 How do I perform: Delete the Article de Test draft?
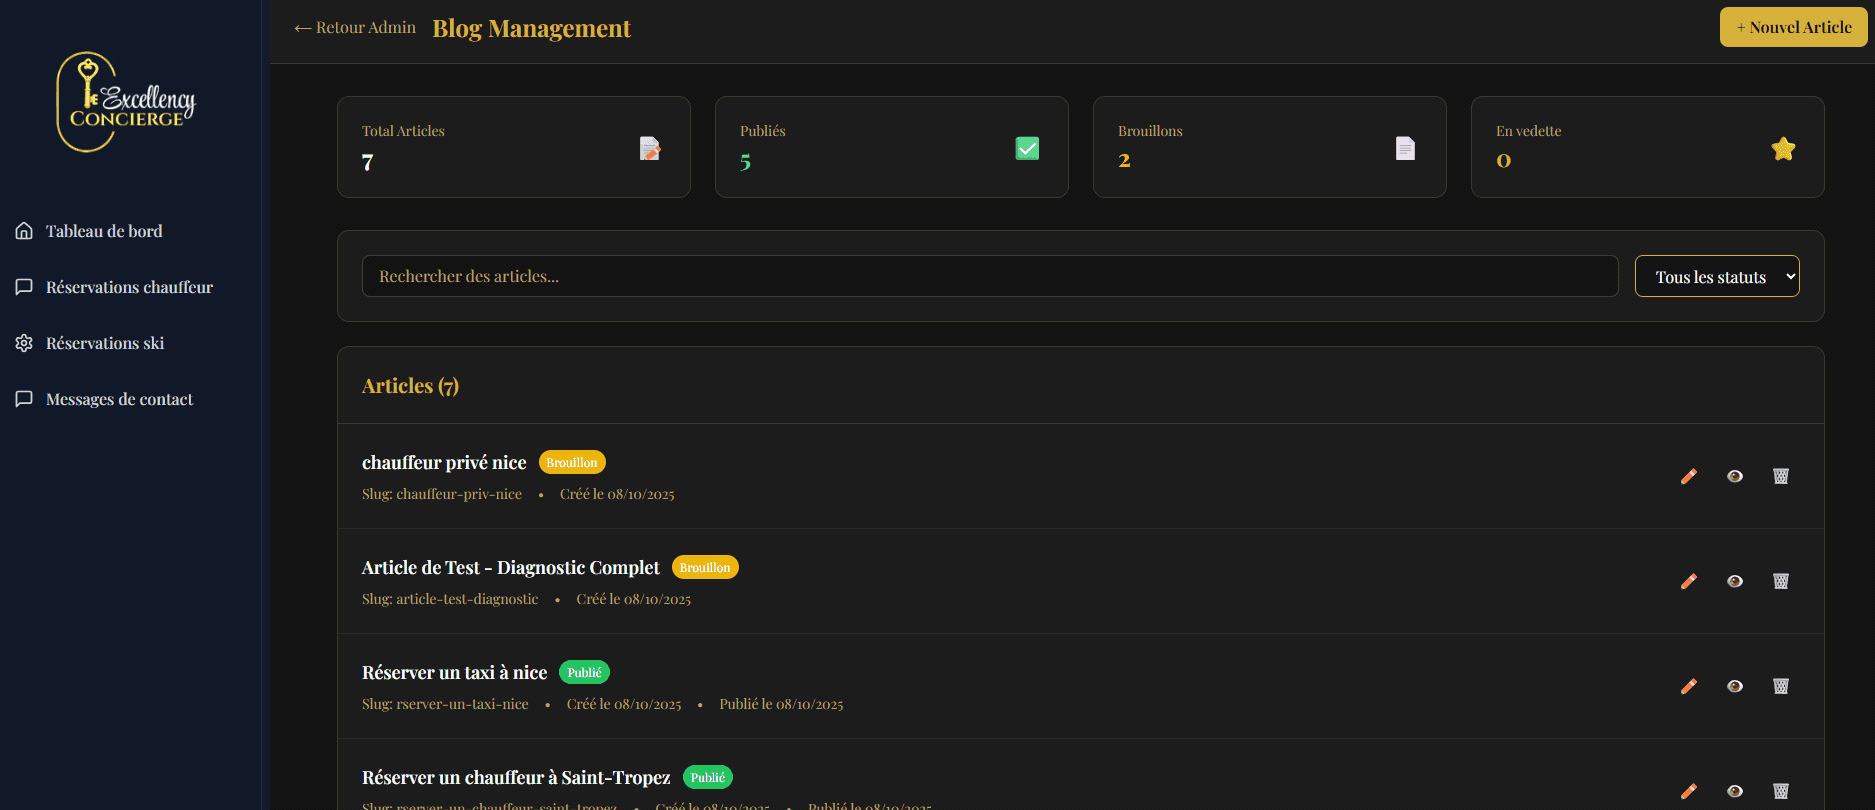click(1781, 581)
